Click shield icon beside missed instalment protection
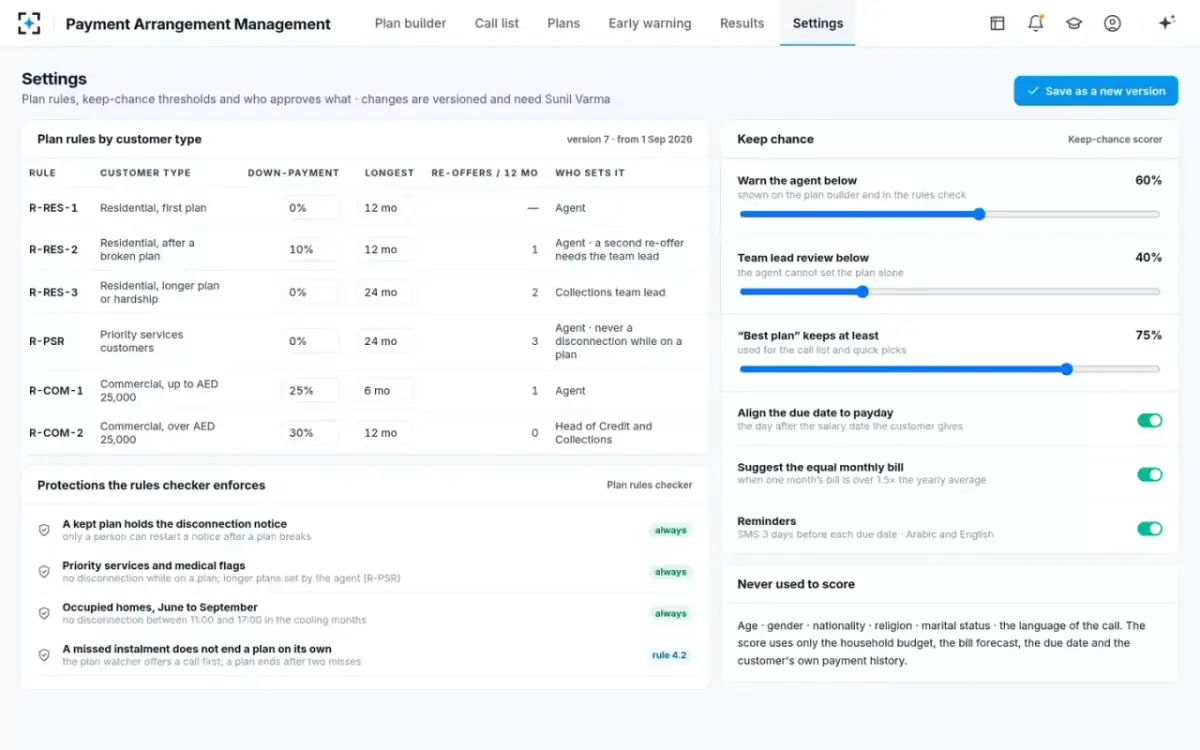 coord(44,655)
